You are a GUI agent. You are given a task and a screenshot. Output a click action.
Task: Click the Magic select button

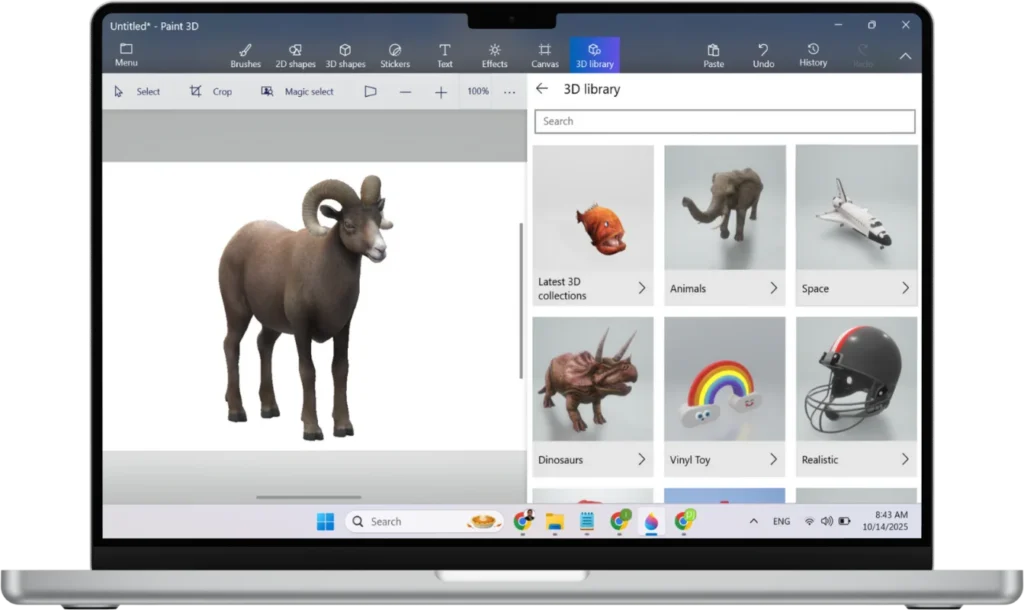pyautogui.click(x=297, y=91)
